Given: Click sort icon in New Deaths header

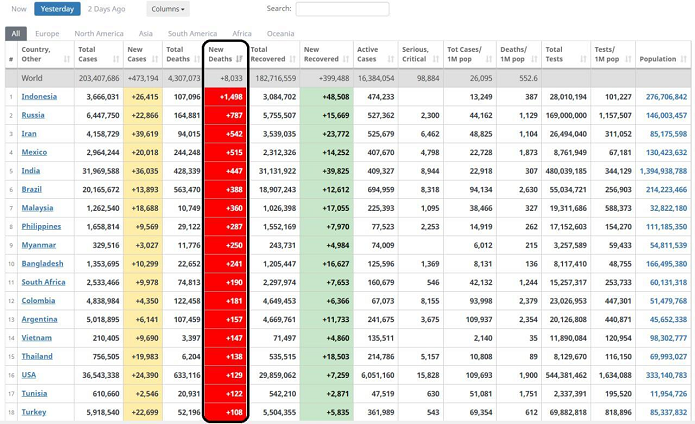Looking at the screenshot, I should coord(238,59).
